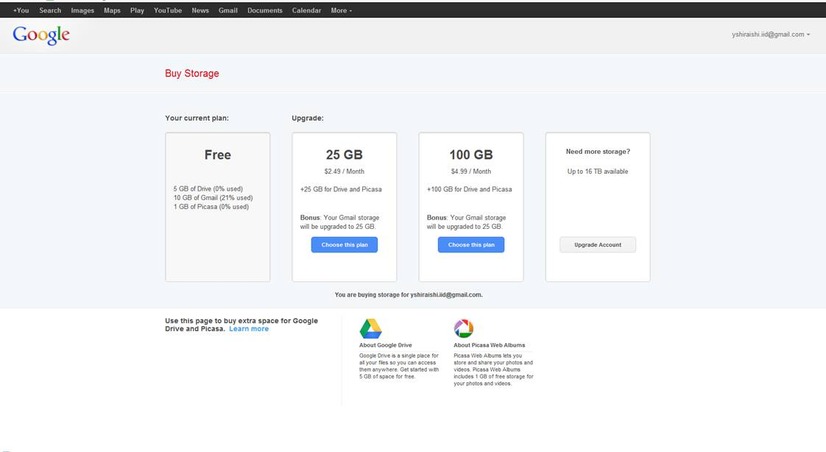Open News in top bar
The height and width of the screenshot is (452, 826).
pyautogui.click(x=200, y=10)
